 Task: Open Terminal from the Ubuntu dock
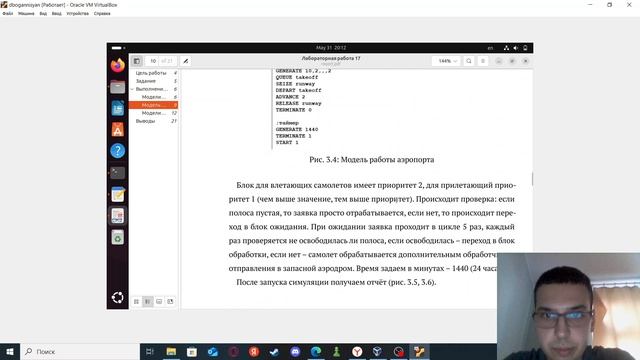click(118, 173)
